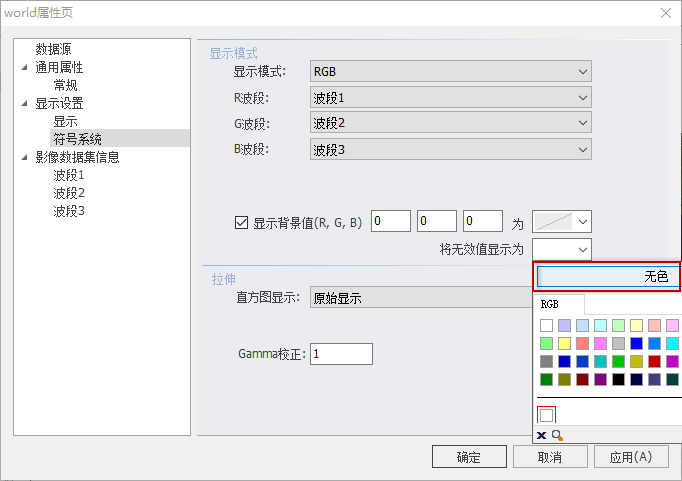Click the Gamma校正 input field
This screenshot has height=481, width=682.
(341, 354)
